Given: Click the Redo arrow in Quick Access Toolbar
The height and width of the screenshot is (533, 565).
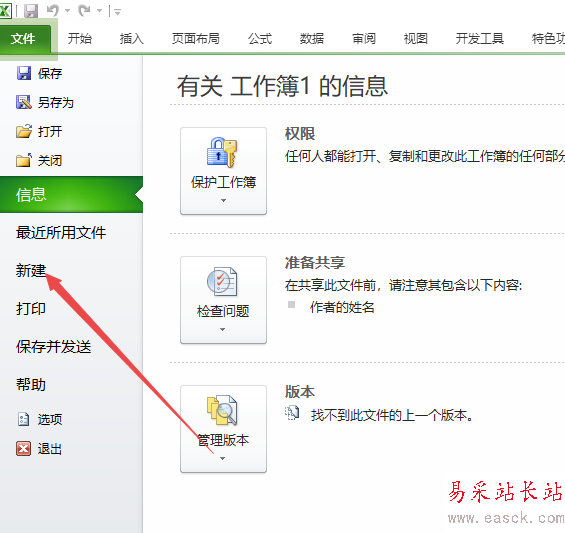Looking at the screenshot, I should [x=84, y=10].
